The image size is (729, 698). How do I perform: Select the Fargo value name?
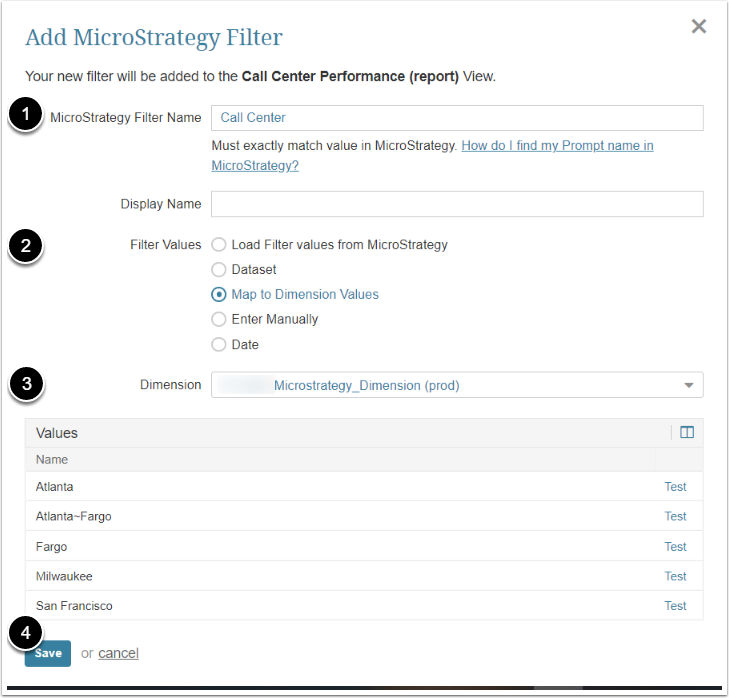[52, 547]
